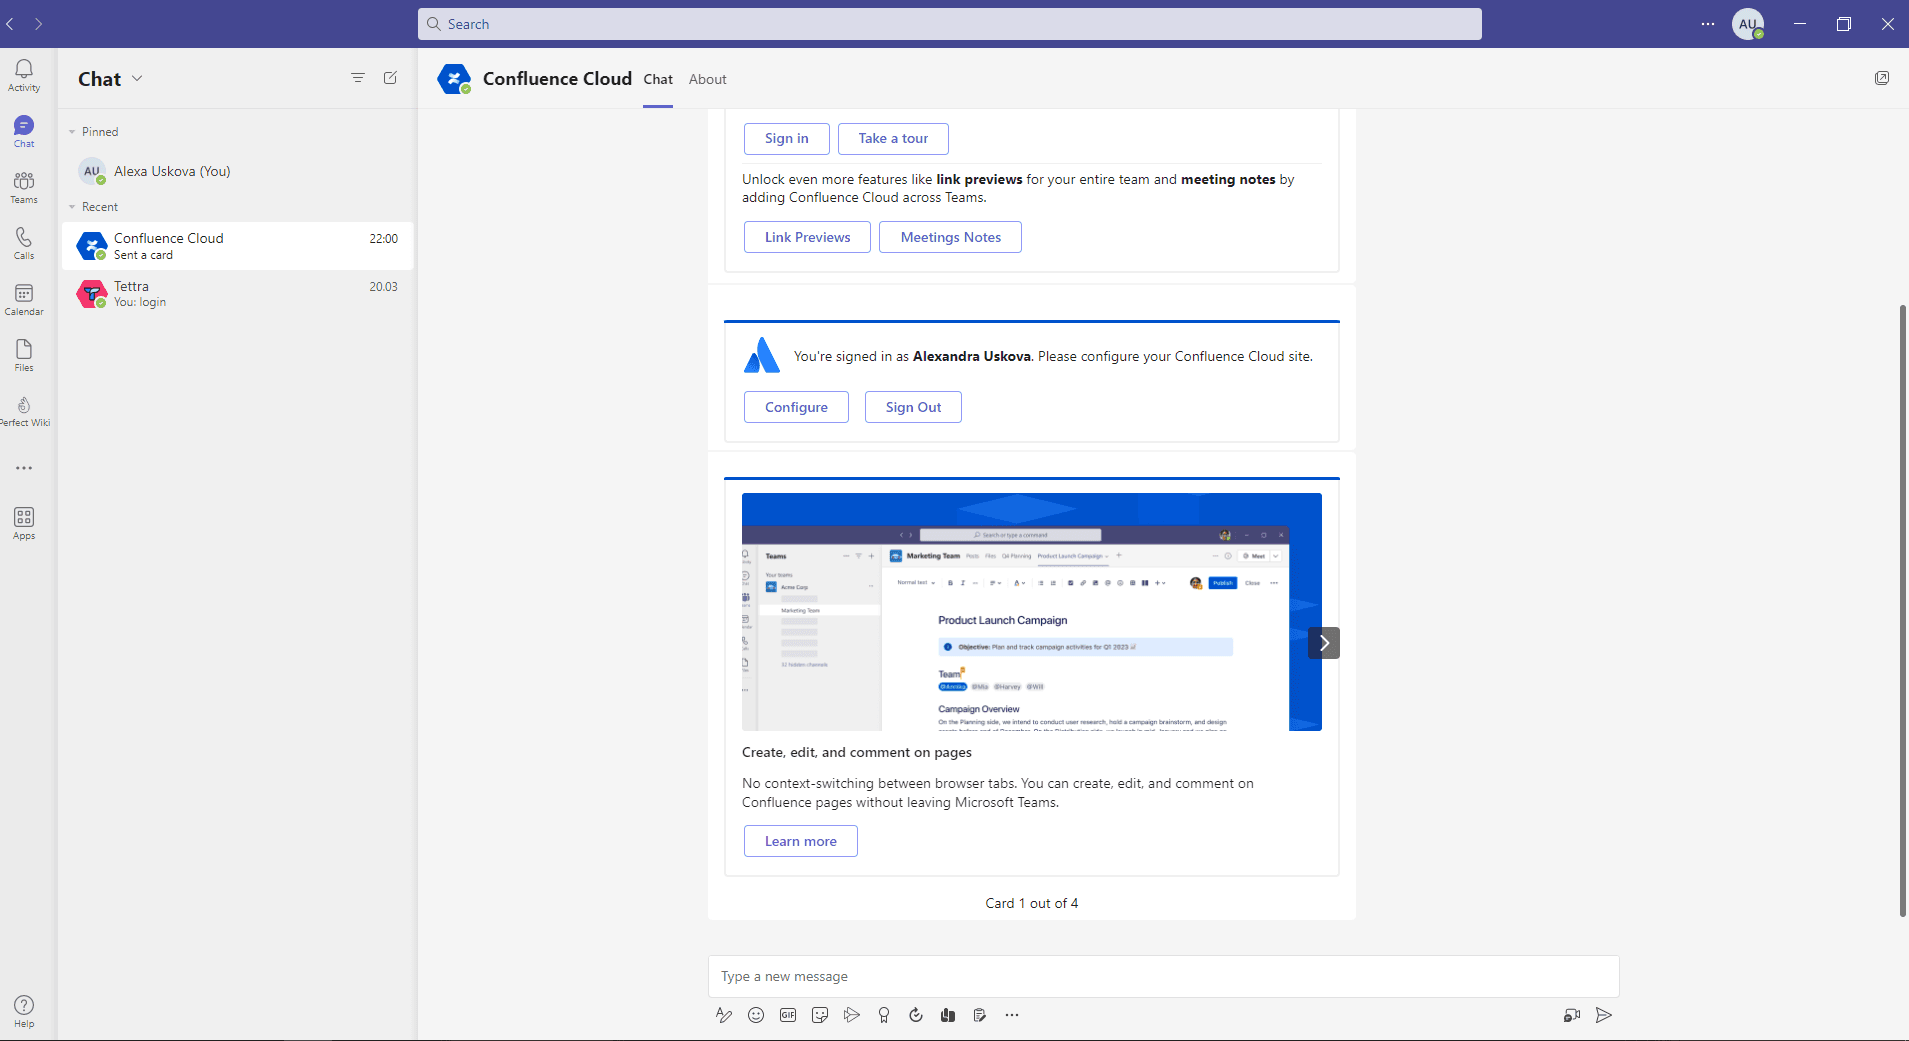Open the Activity feed
This screenshot has height=1041, width=1909.
point(24,75)
